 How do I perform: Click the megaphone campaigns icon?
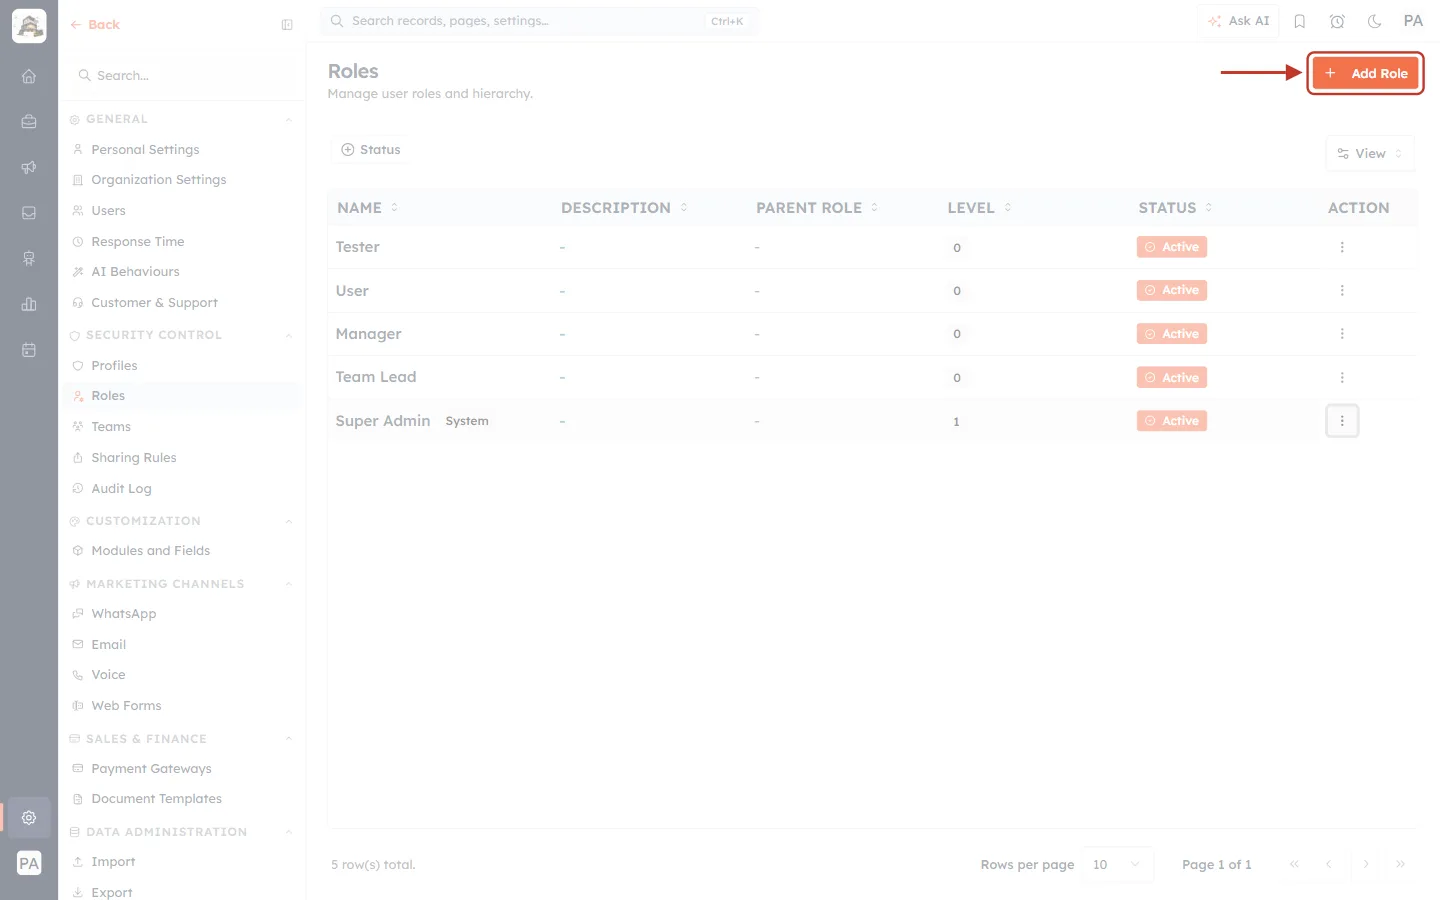point(29,167)
